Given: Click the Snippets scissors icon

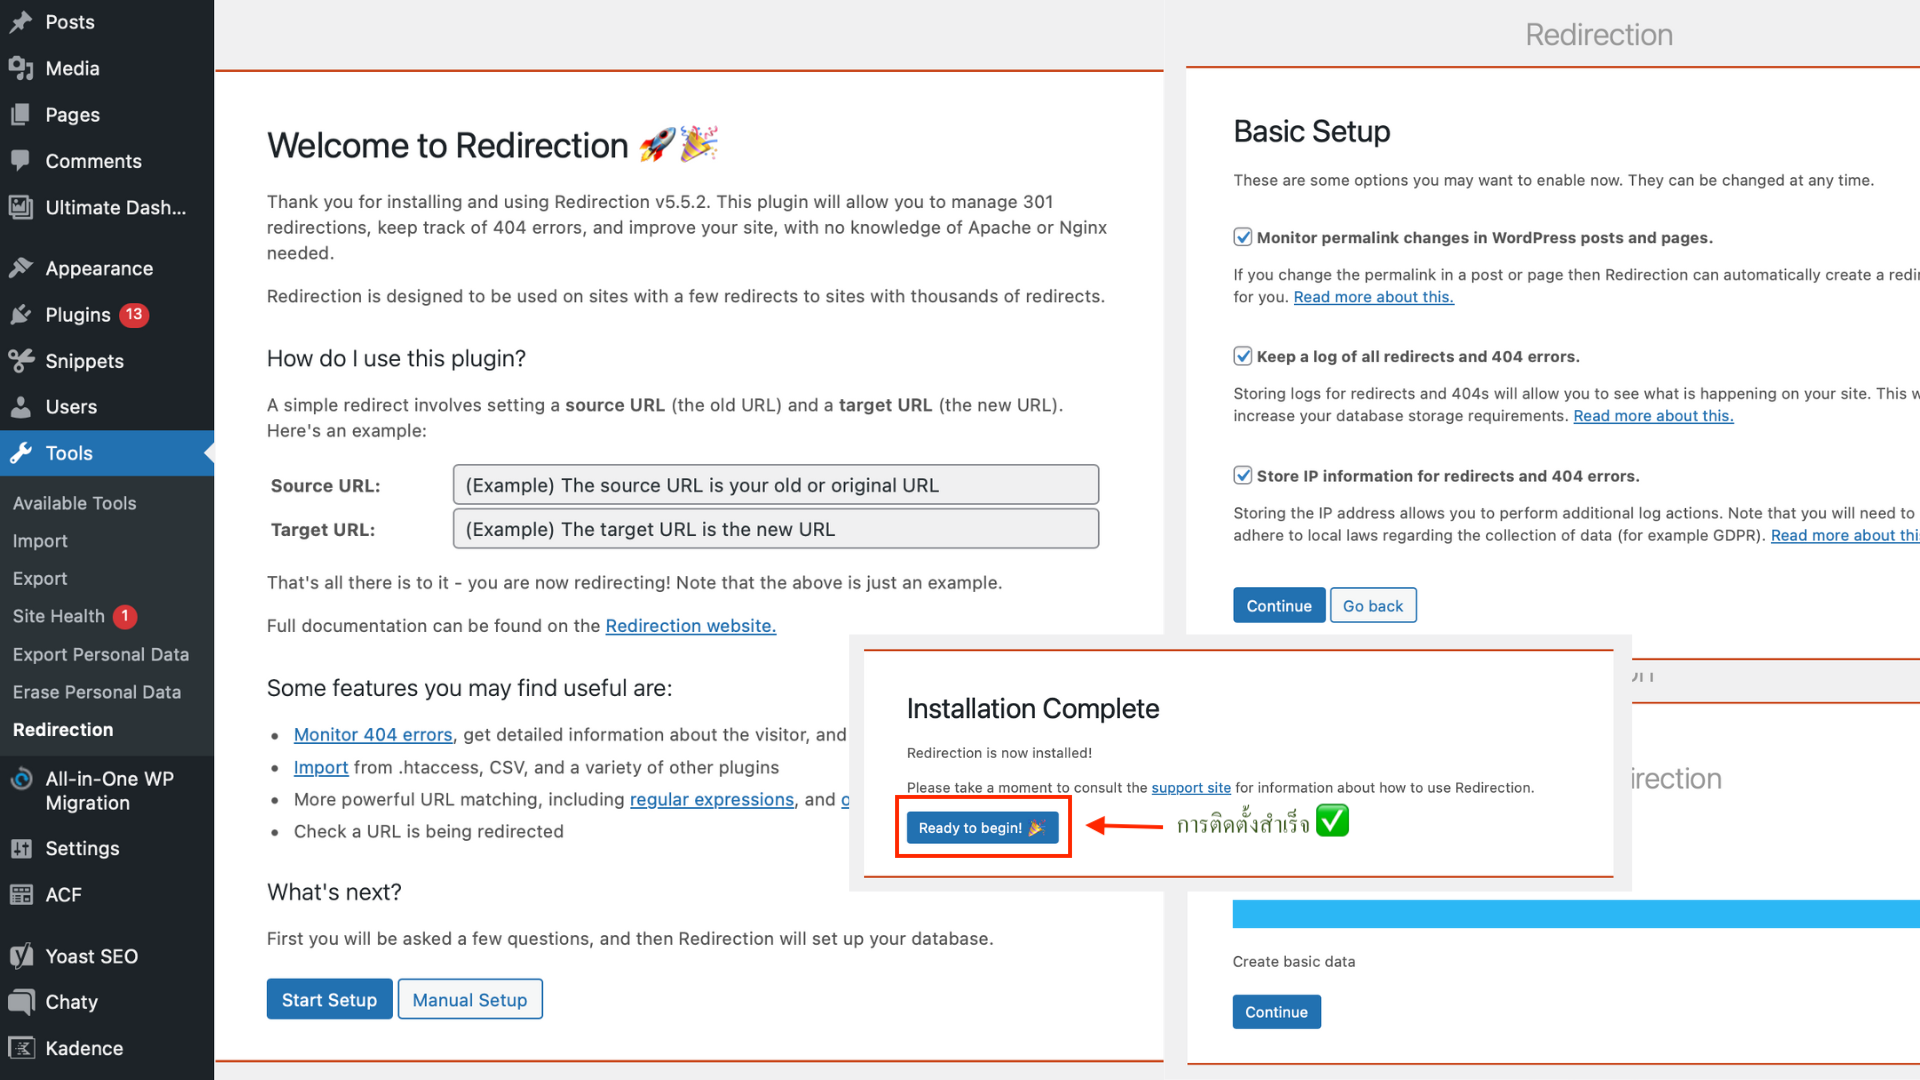Looking at the screenshot, I should pyautogui.click(x=21, y=361).
